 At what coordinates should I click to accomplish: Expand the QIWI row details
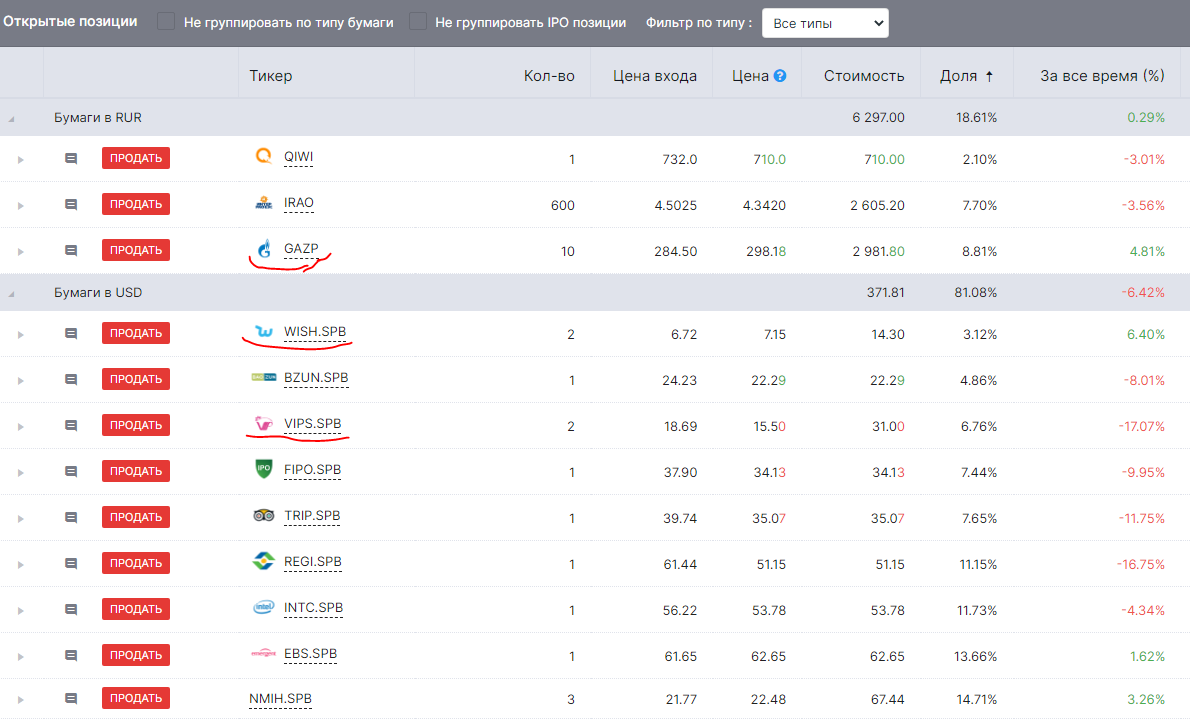click(20, 159)
